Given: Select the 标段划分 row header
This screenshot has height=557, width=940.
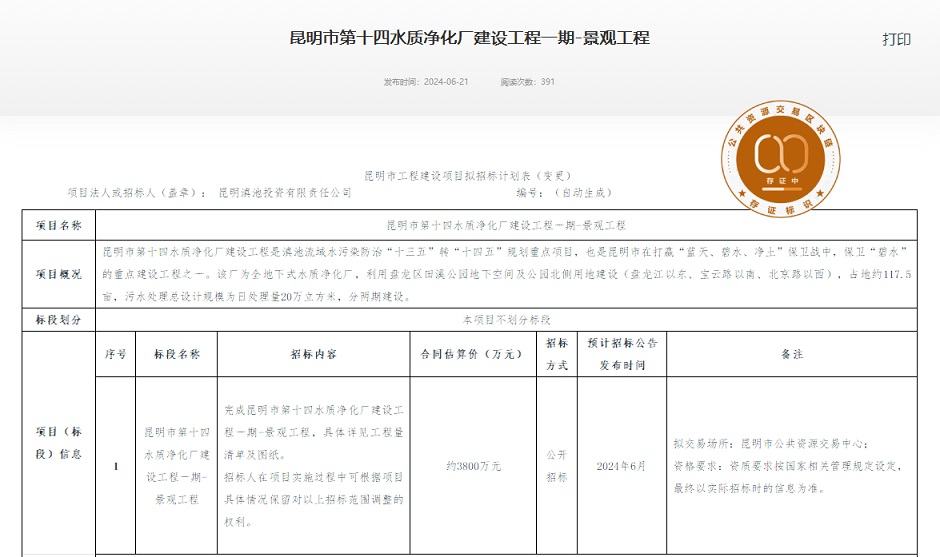Looking at the screenshot, I should [x=58, y=320].
